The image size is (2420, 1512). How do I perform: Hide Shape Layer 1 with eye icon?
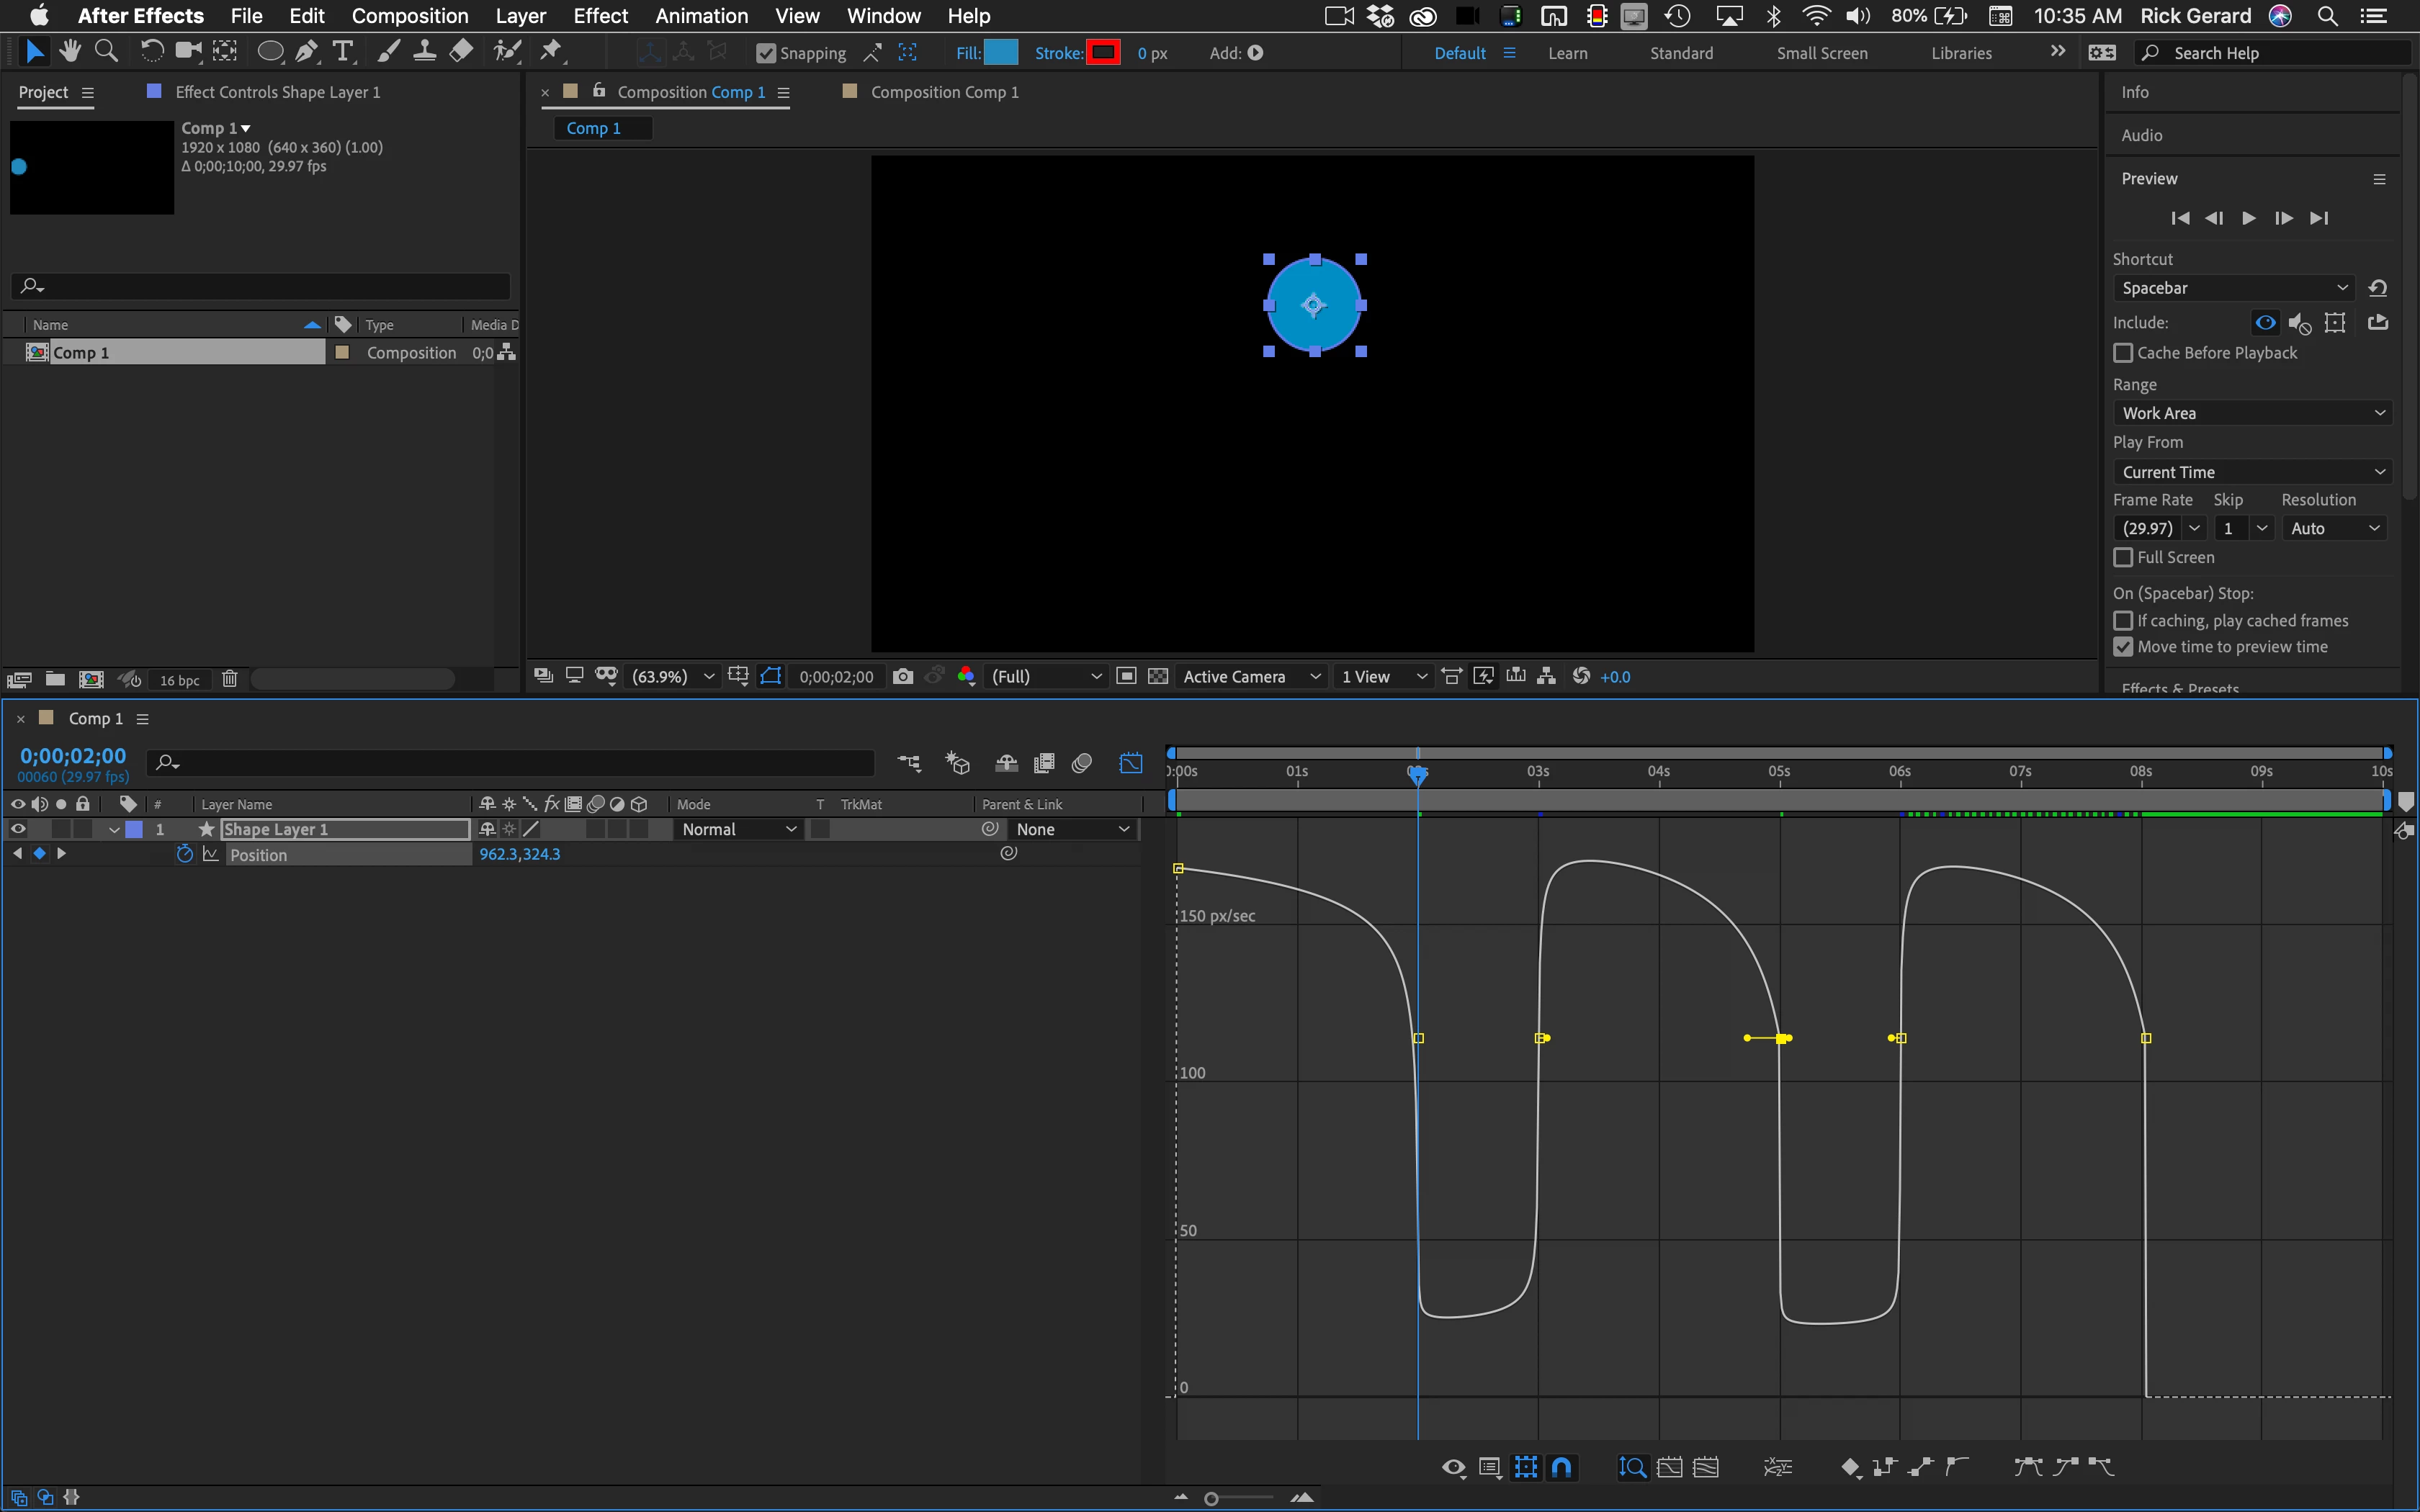click(x=18, y=829)
